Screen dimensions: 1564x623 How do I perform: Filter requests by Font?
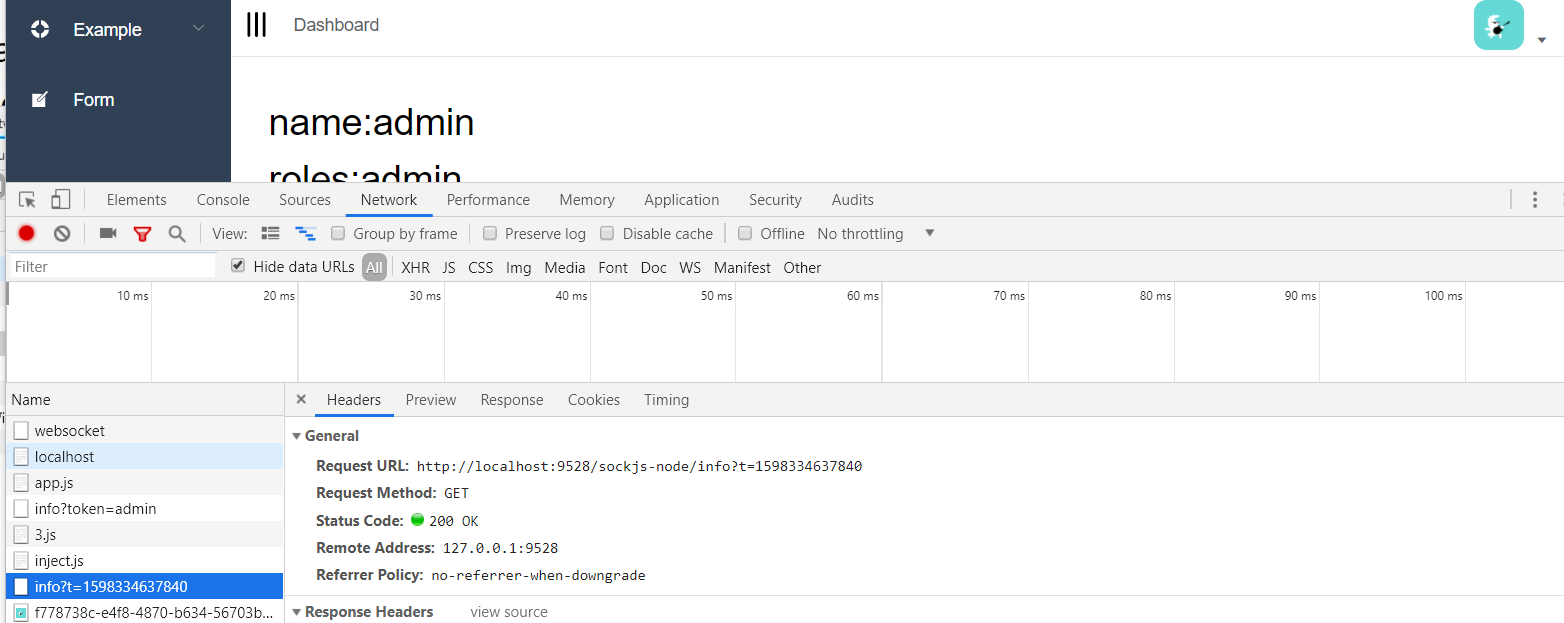(613, 267)
